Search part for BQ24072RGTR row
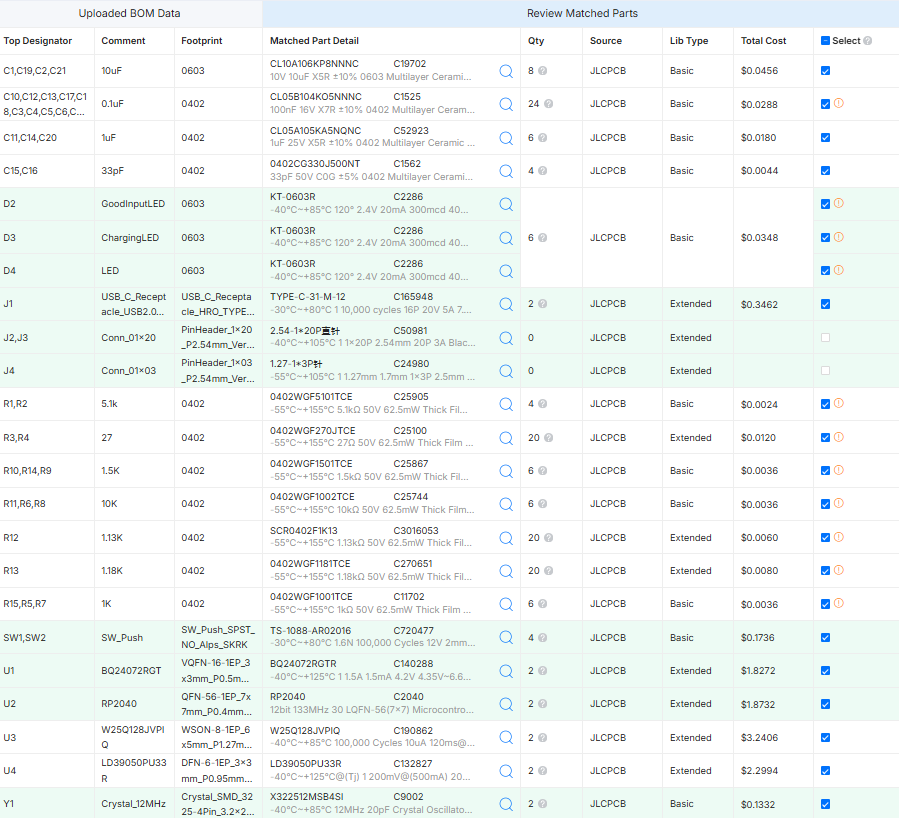This screenshot has width=899, height=818. (506, 671)
